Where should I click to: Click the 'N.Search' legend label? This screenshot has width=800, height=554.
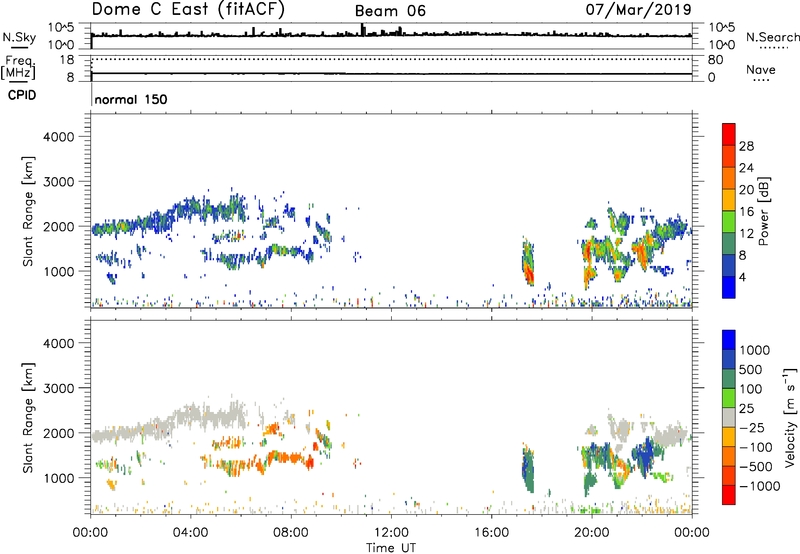coord(772,37)
